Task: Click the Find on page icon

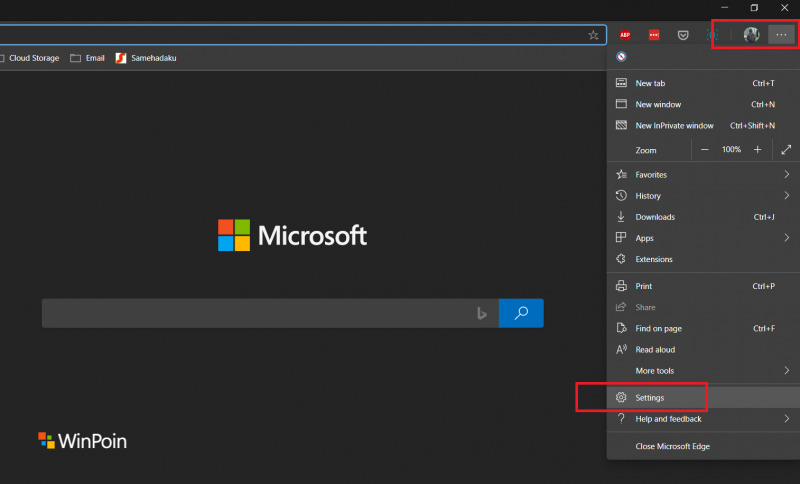Action: point(621,328)
